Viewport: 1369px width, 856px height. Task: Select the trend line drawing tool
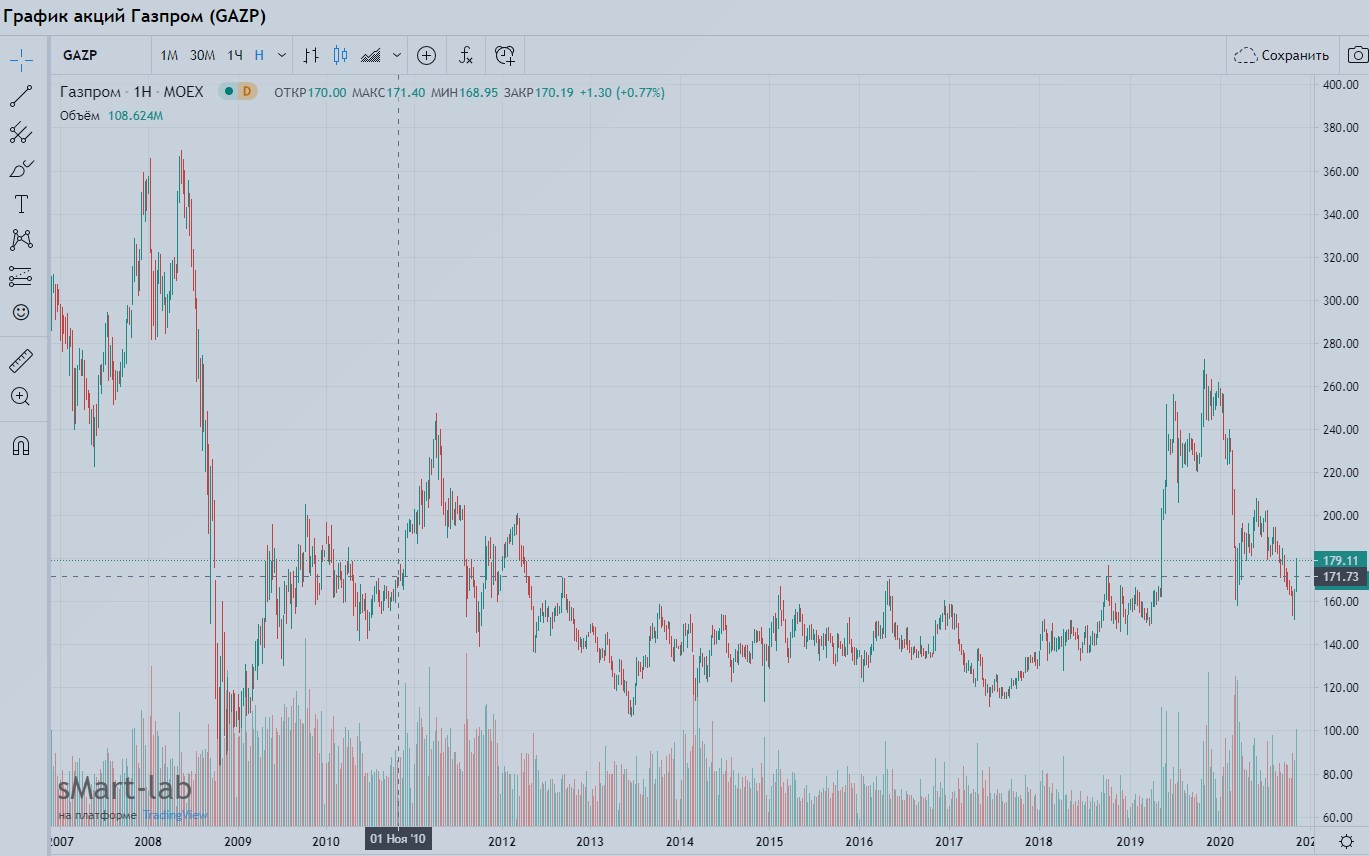[21, 96]
